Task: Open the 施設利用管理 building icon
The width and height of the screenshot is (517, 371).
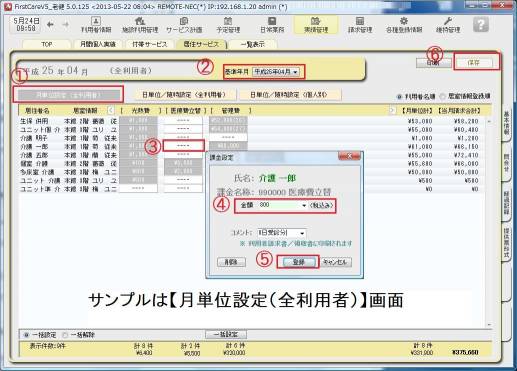Action: tap(140, 21)
